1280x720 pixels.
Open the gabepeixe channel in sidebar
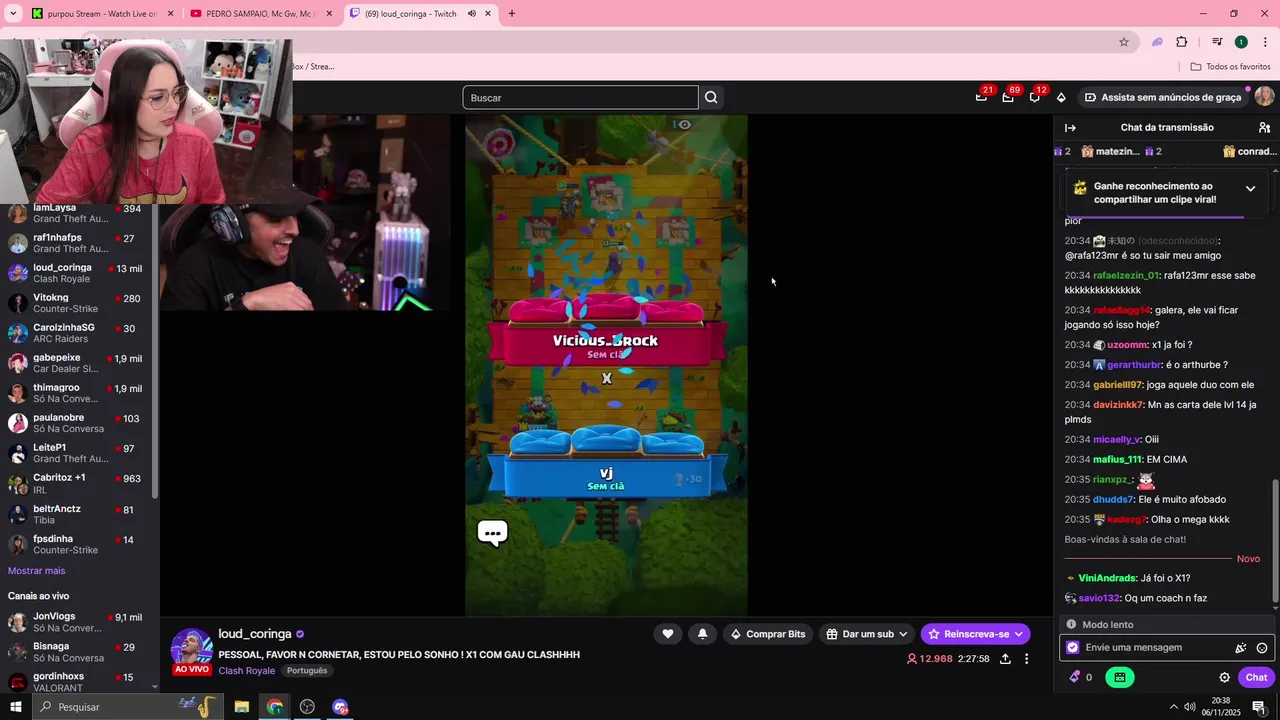[x=76, y=363]
